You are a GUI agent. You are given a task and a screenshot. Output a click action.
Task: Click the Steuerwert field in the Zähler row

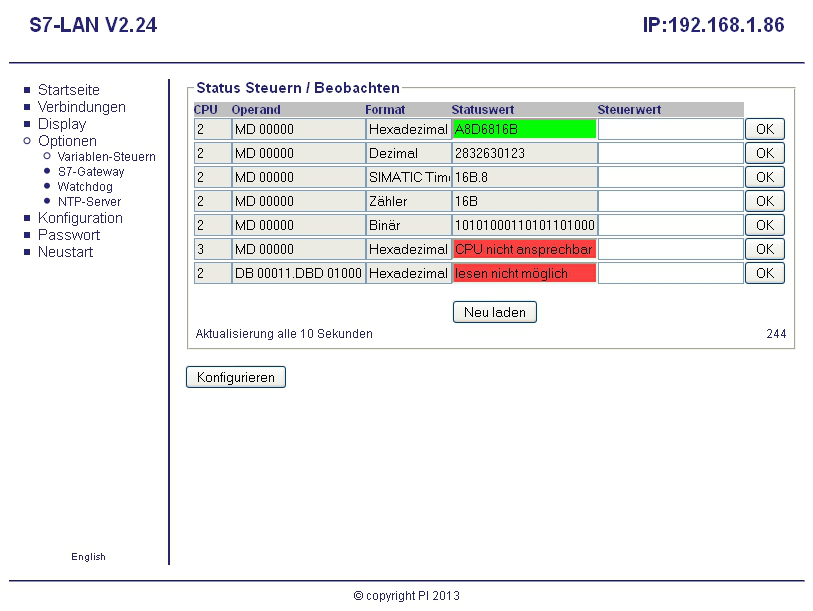tap(670, 201)
